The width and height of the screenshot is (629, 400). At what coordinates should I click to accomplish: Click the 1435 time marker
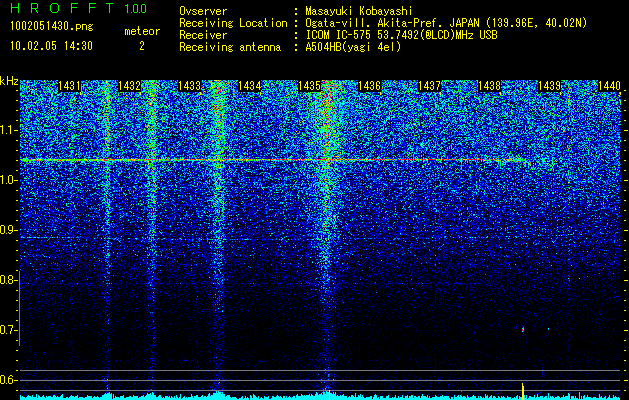click(309, 86)
